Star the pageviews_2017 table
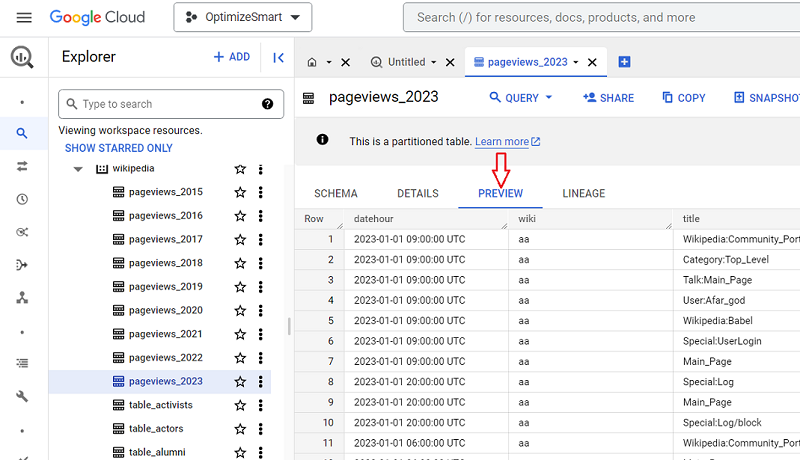The height and width of the screenshot is (460, 800). [240, 240]
